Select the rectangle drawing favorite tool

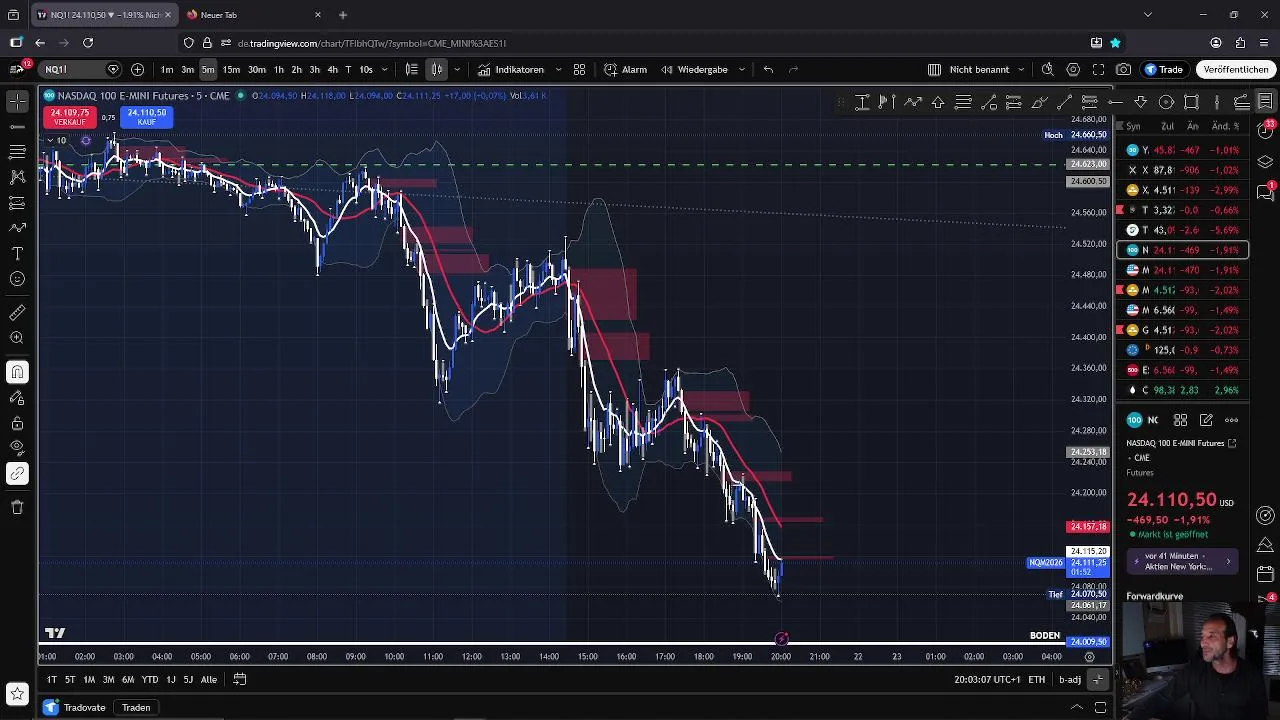tap(1191, 102)
